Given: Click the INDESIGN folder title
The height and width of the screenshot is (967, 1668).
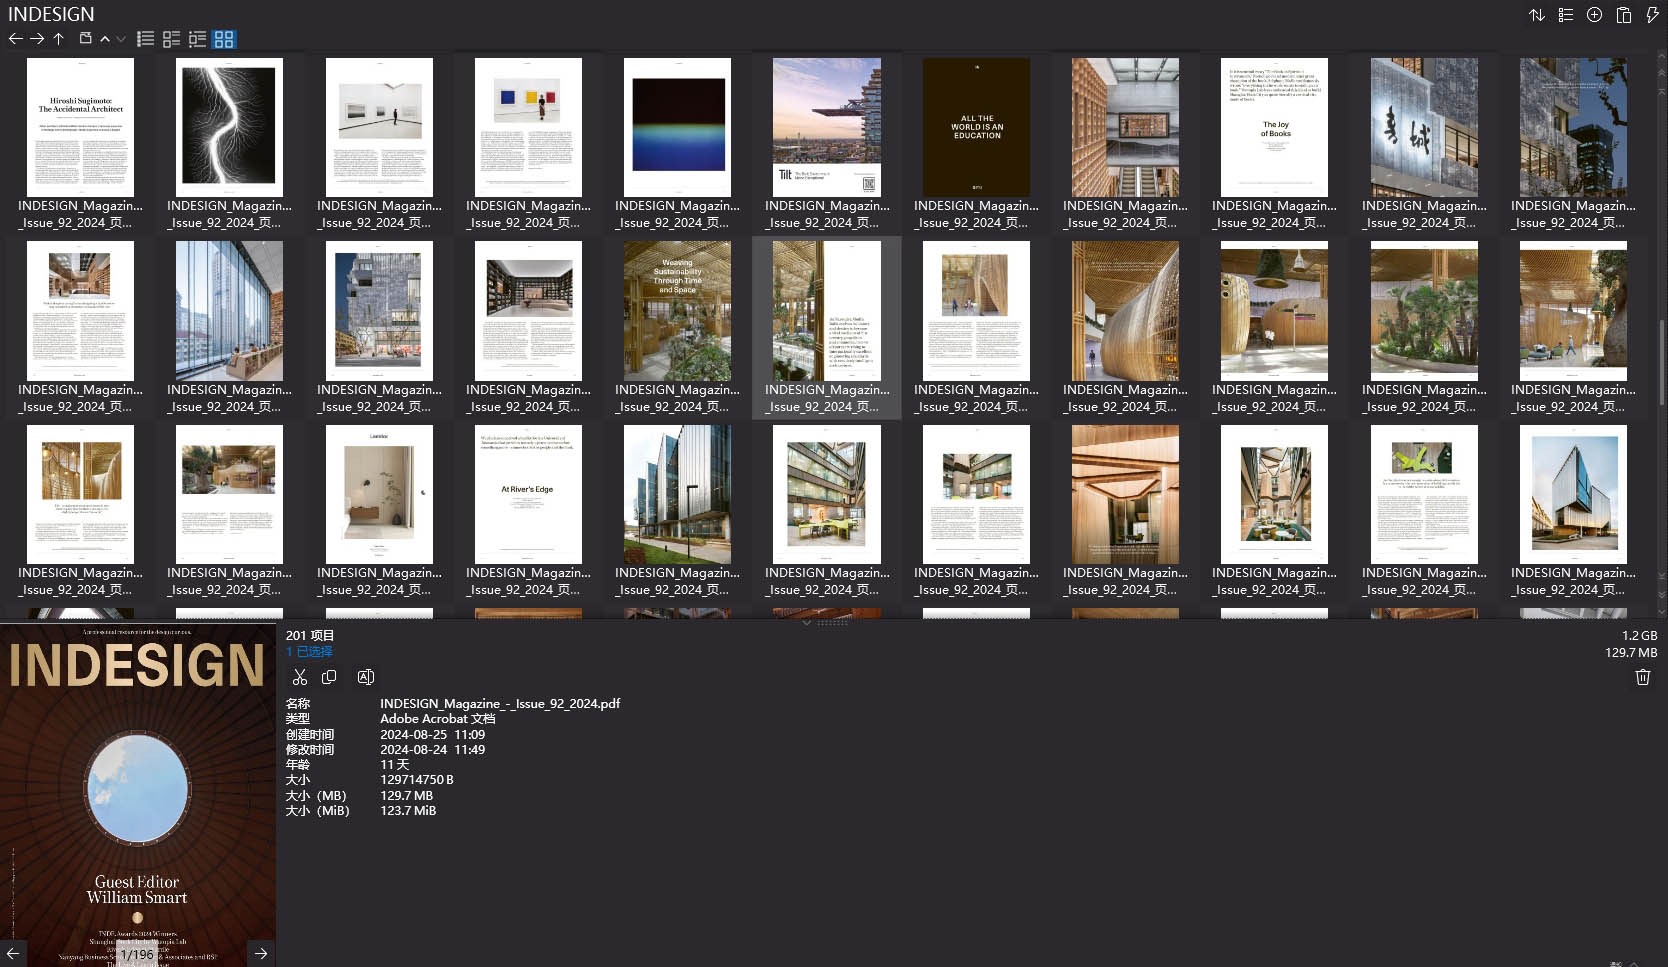Looking at the screenshot, I should (x=51, y=14).
